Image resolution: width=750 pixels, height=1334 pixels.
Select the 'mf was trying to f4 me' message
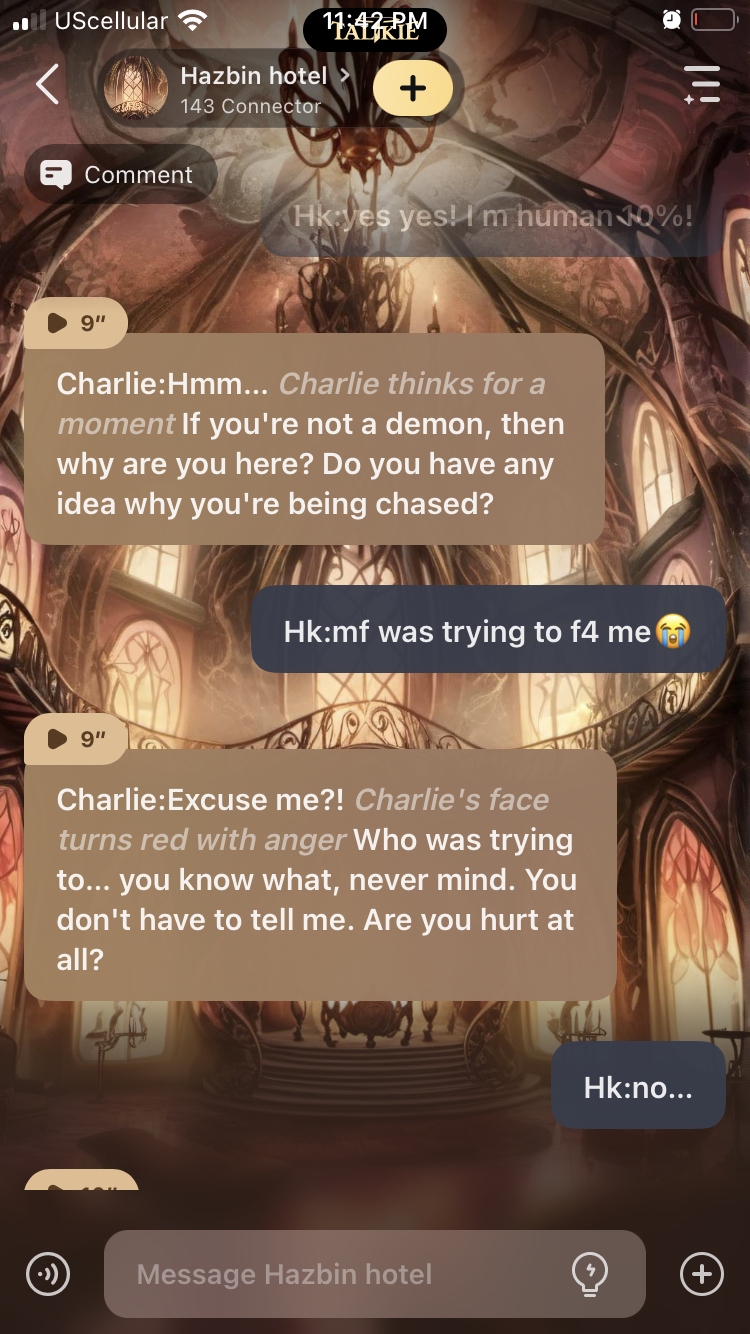coord(488,630)
